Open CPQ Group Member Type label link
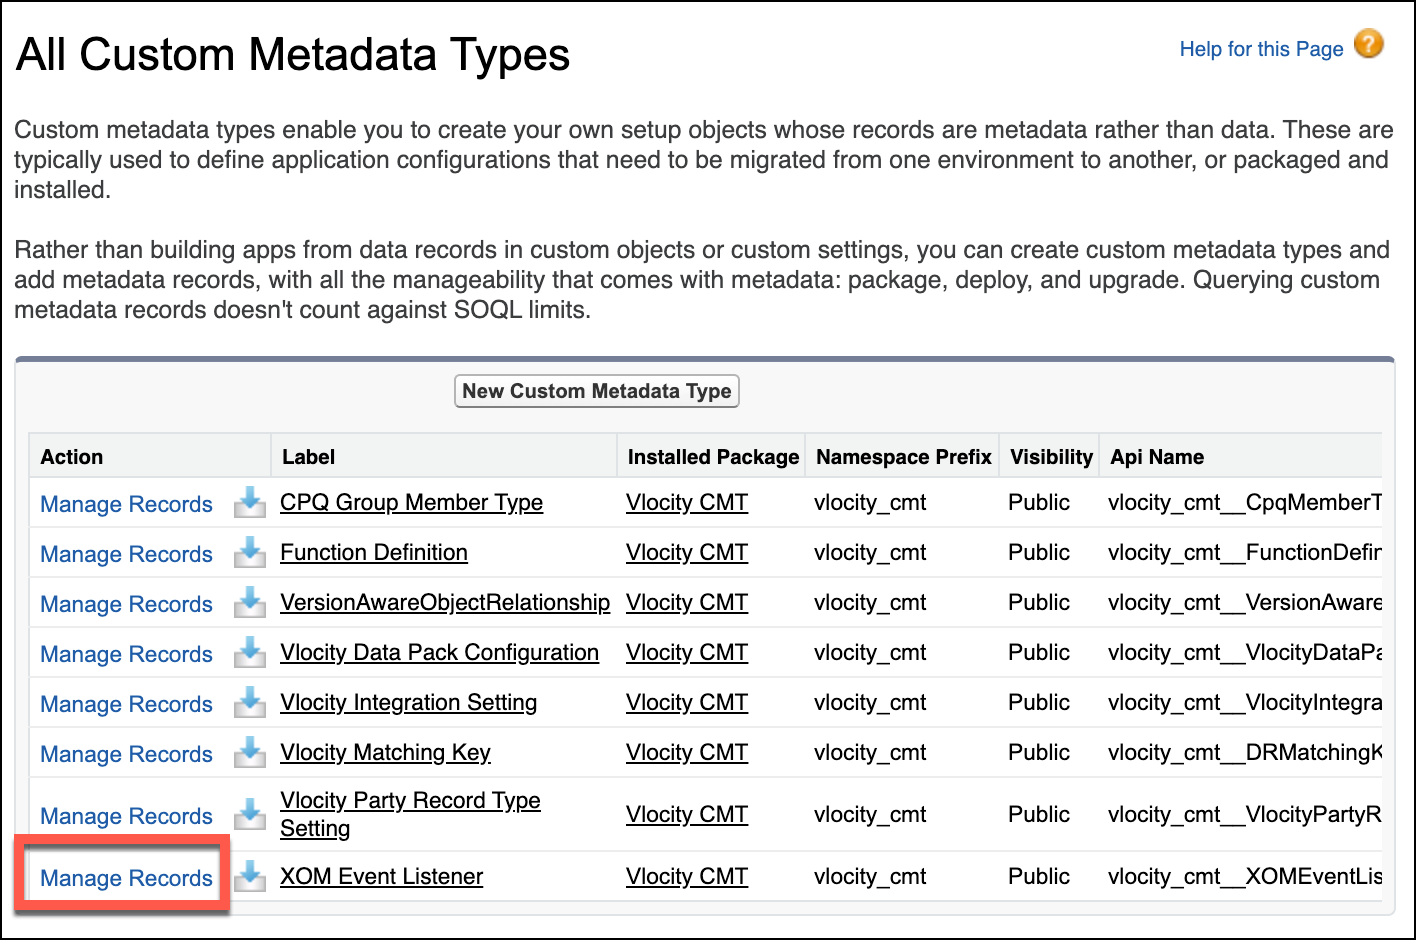Screen dimensions: 1416x940 411,502
